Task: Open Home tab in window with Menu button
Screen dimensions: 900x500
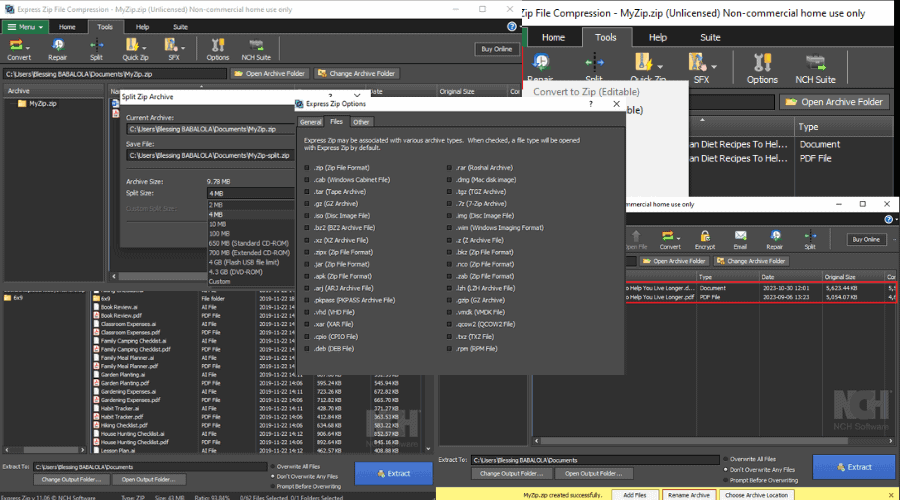Action: pos(67,27)
